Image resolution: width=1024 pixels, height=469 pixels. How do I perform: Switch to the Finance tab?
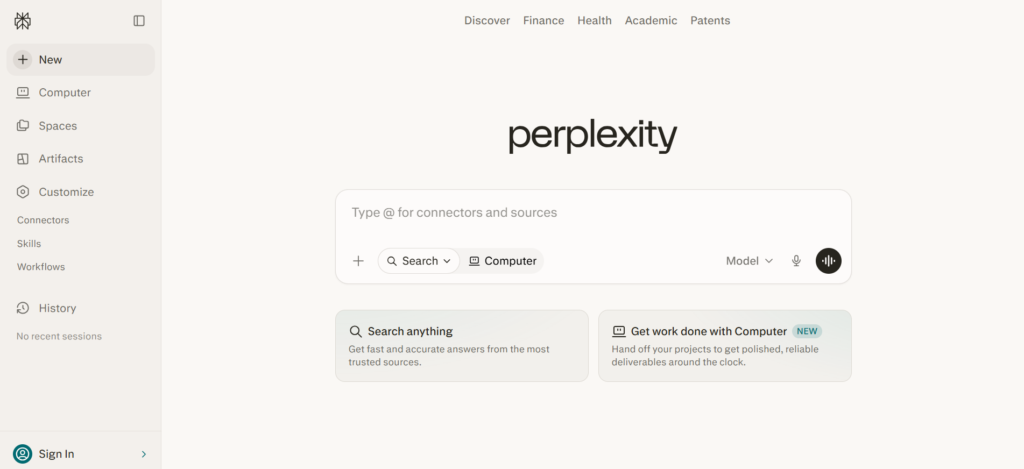coord(543,20)
